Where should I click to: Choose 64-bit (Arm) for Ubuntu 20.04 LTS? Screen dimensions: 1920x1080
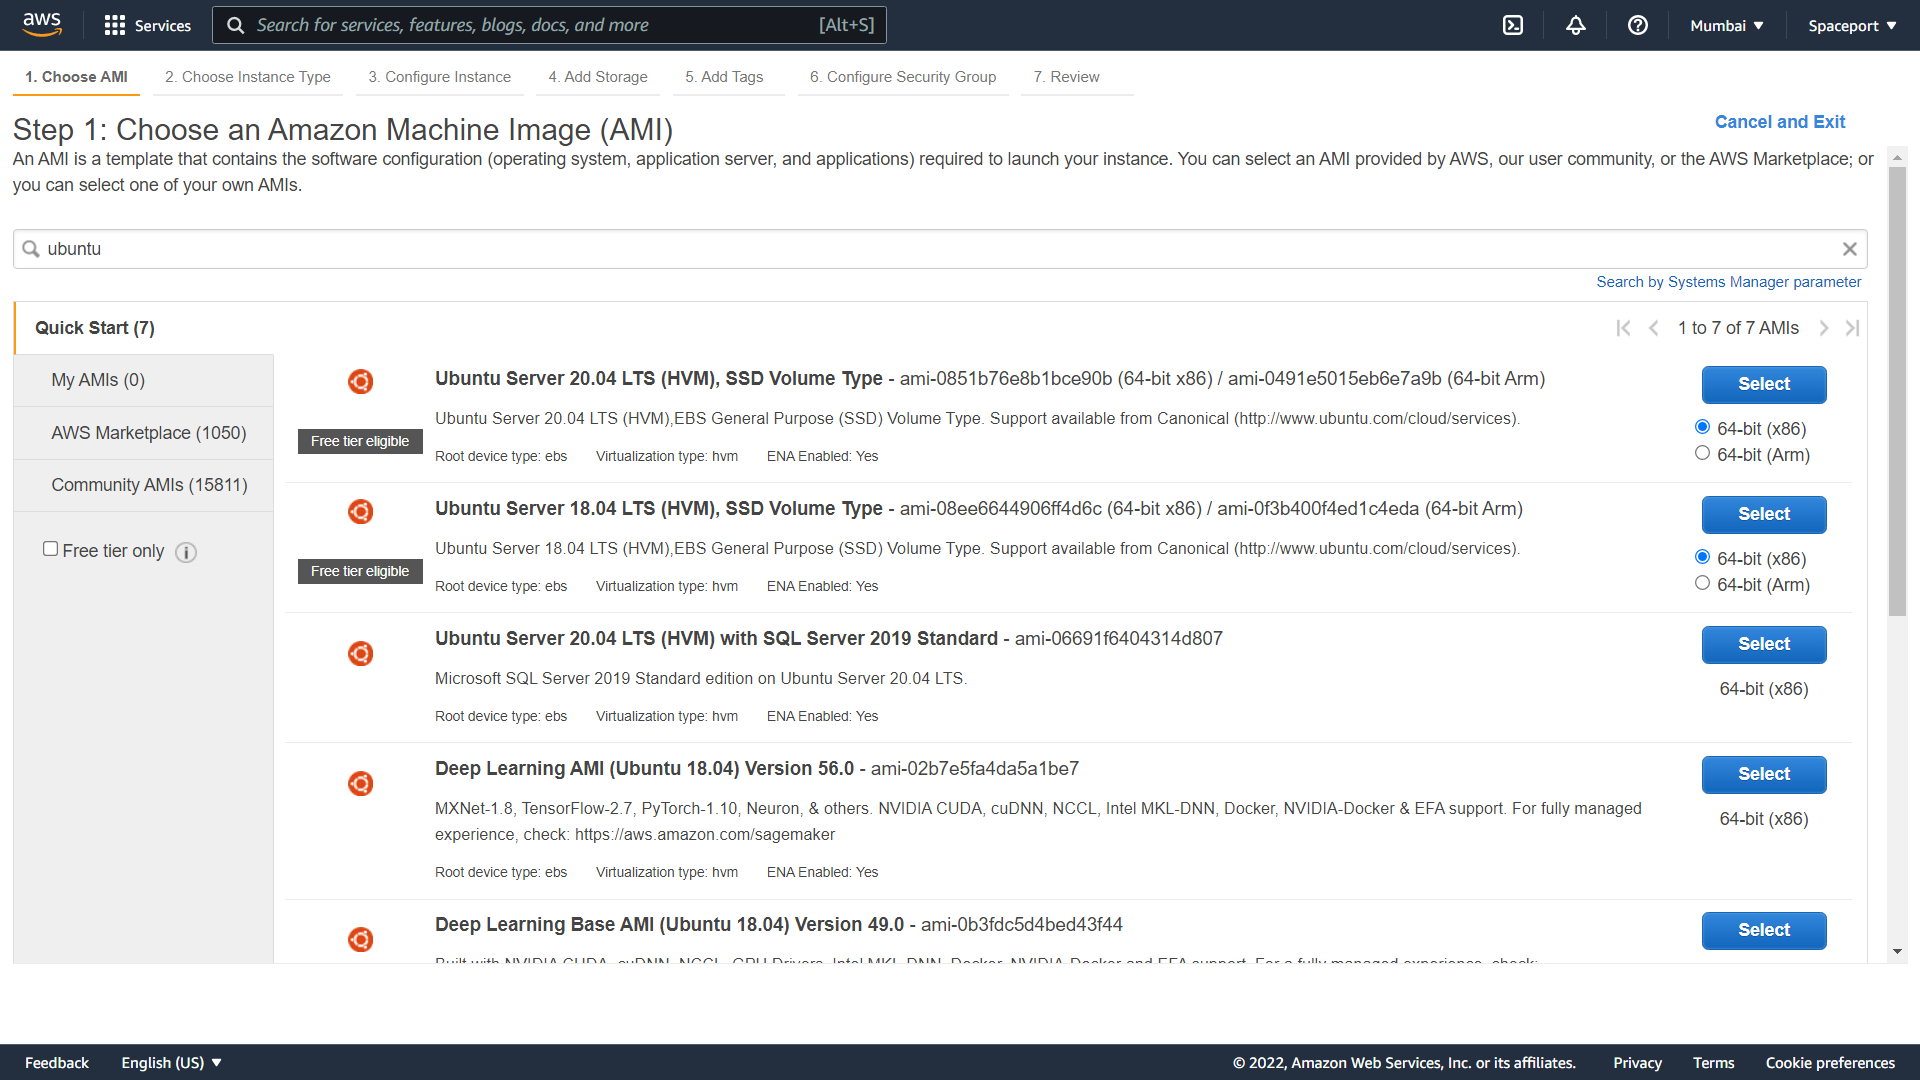1702,453
